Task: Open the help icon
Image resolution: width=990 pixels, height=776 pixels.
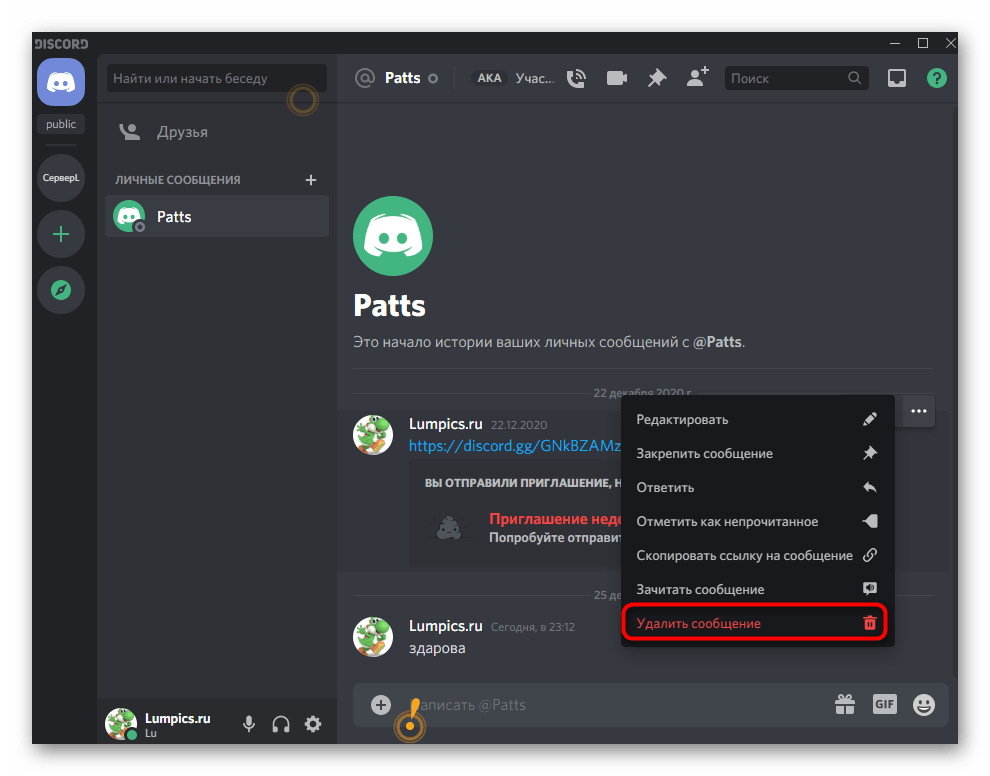Action: click(936, 78)
